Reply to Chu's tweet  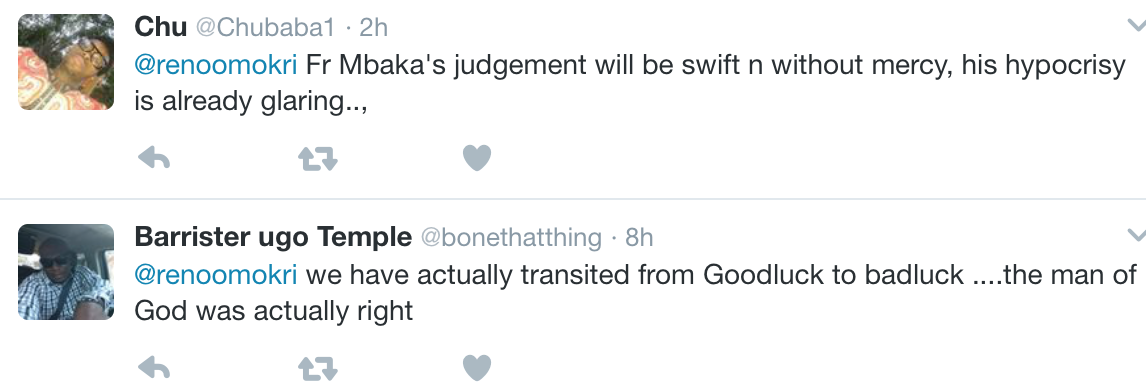click(153, 158)
